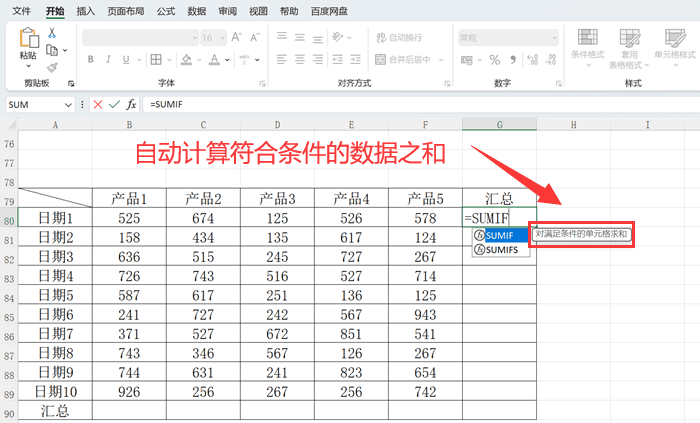The width and height of the screenshot is (700, 423).
Task: Expand the Name Box dropdown showing SUM
Action: coord(68,105)
